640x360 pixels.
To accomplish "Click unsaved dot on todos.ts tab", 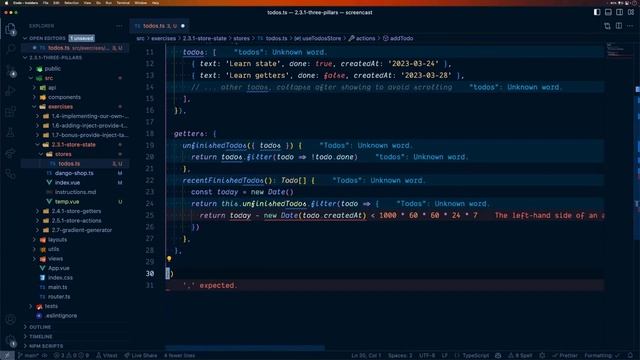I will [x=183, y=26].
